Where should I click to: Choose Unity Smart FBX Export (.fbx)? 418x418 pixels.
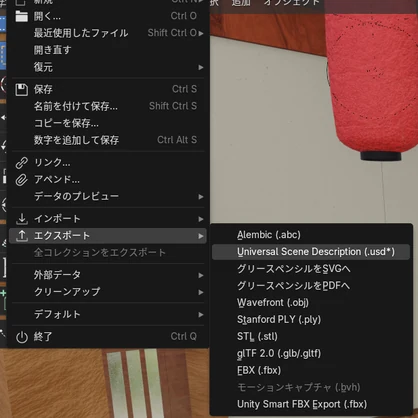(x=311, y=404)
